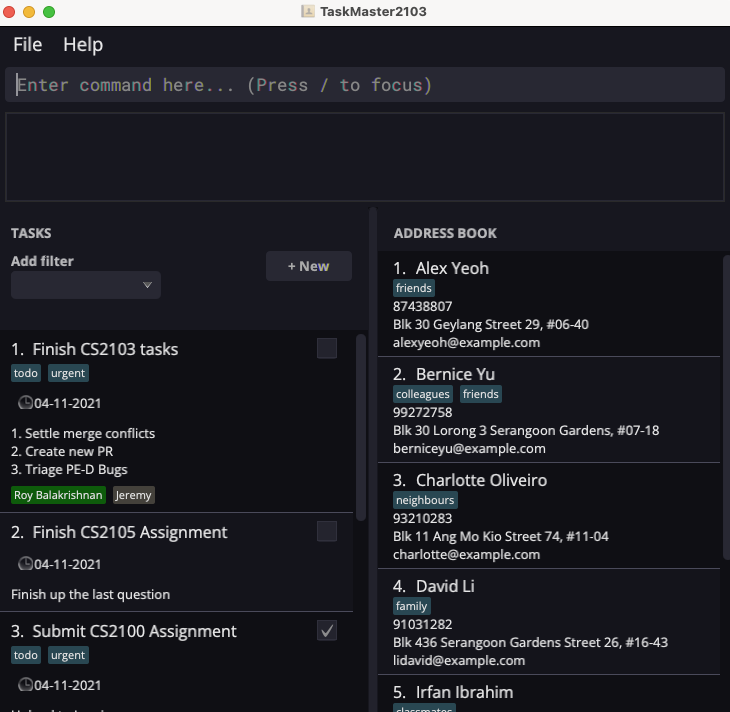Select task title Submit CS2100 Assignment
Image resolution: width=730 pixels, height=712 pixels.
pyautogui.click(x=135, y=631)
